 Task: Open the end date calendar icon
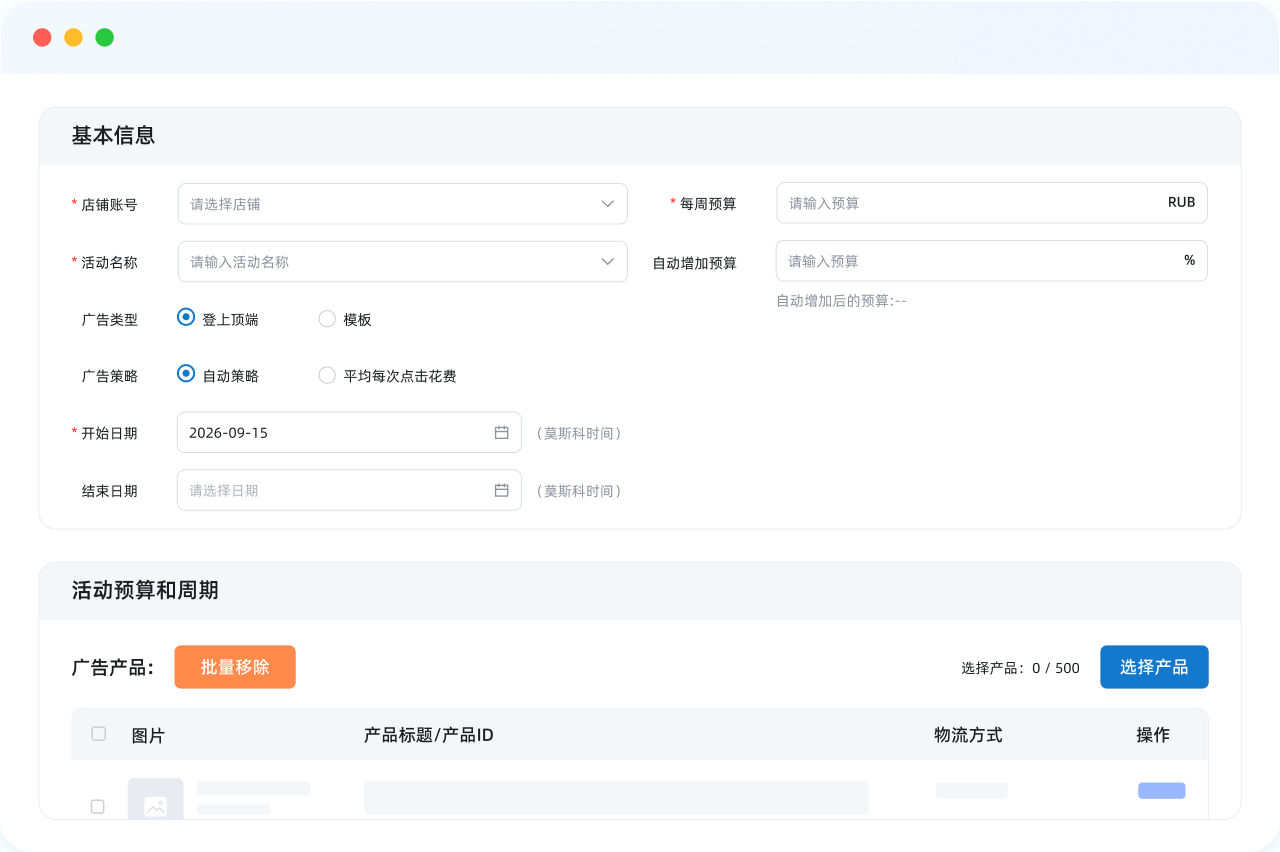(x=502, y=491)
